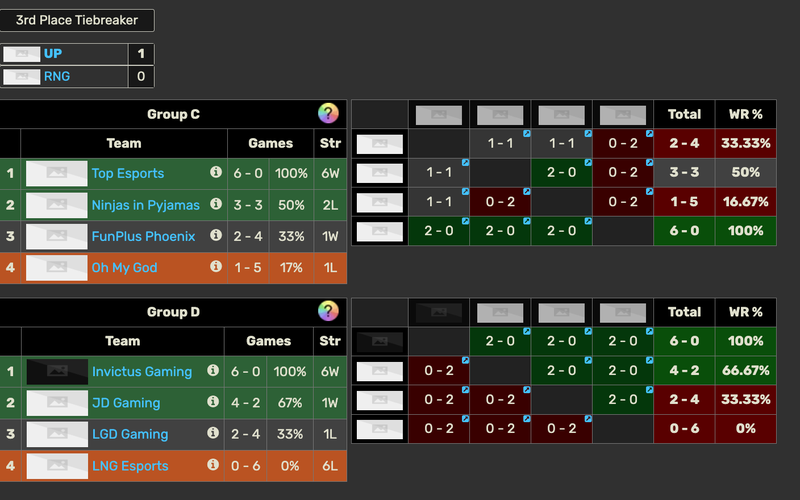Click Group C crosstable 2 - 4 total cell
Image resolution: width=800 pixels, height=500 pixels.
(684, 143)
